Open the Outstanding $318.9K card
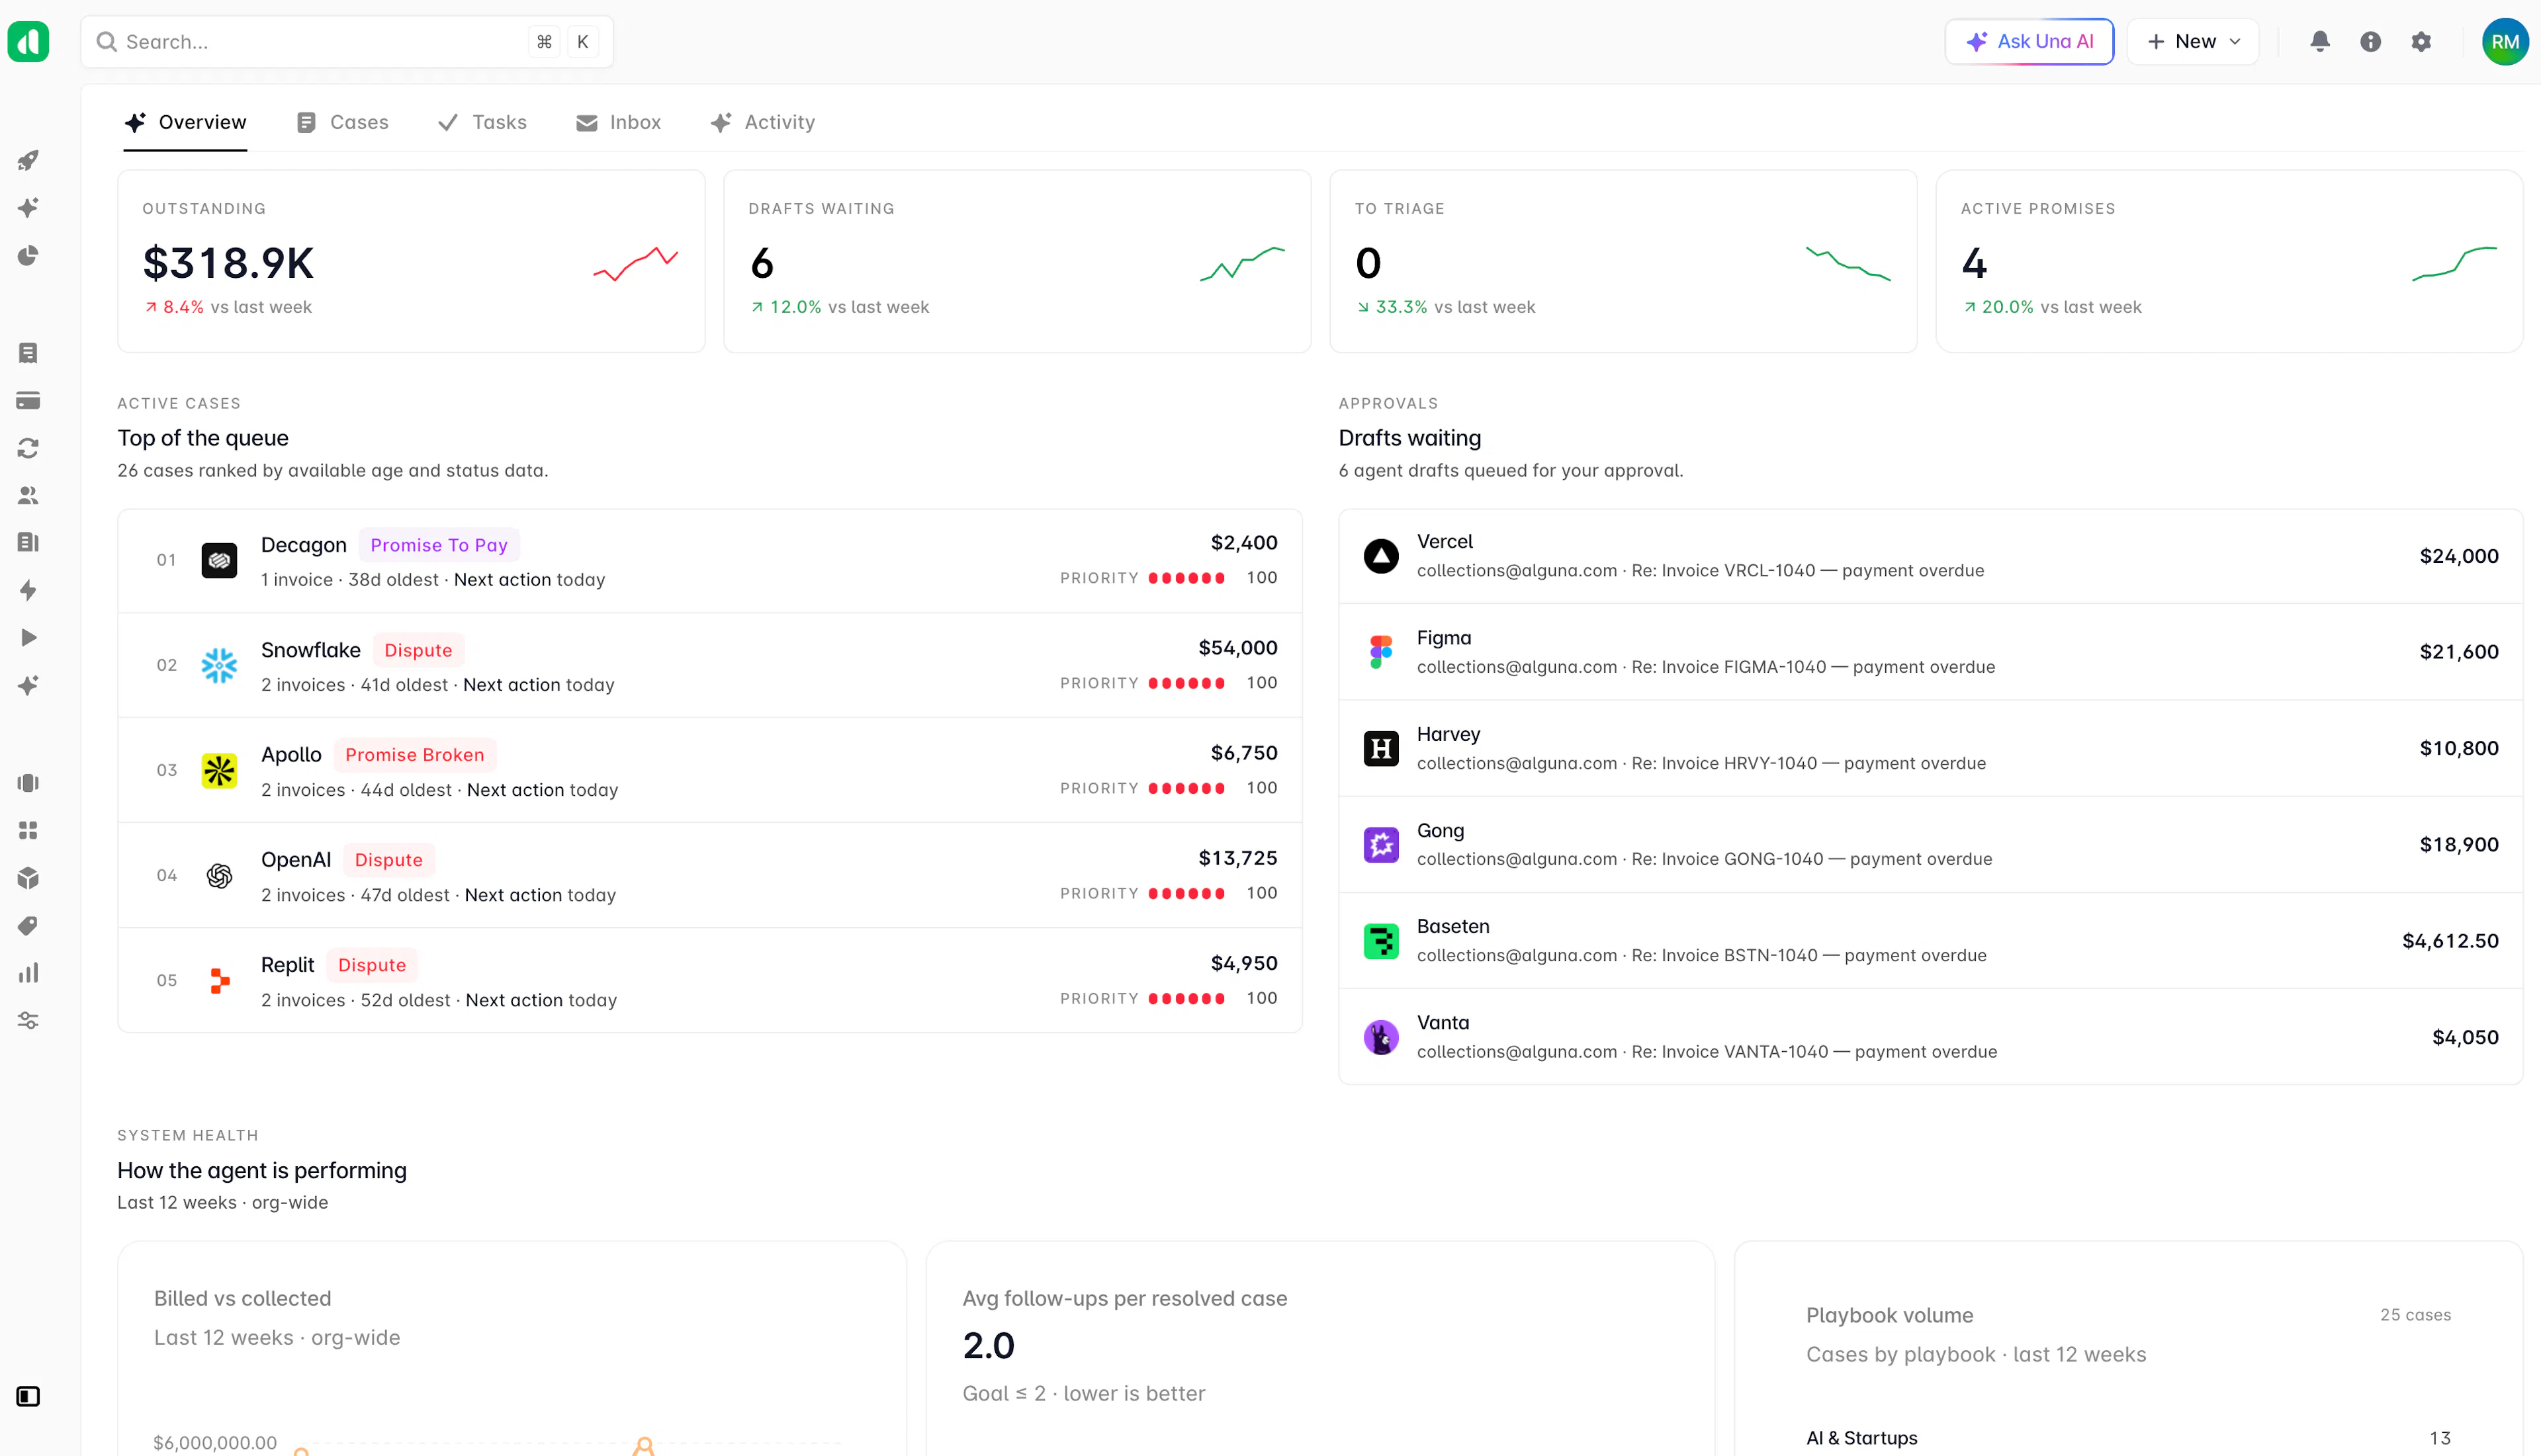This screenshot has width=2541, height=1456. point(411,261)
